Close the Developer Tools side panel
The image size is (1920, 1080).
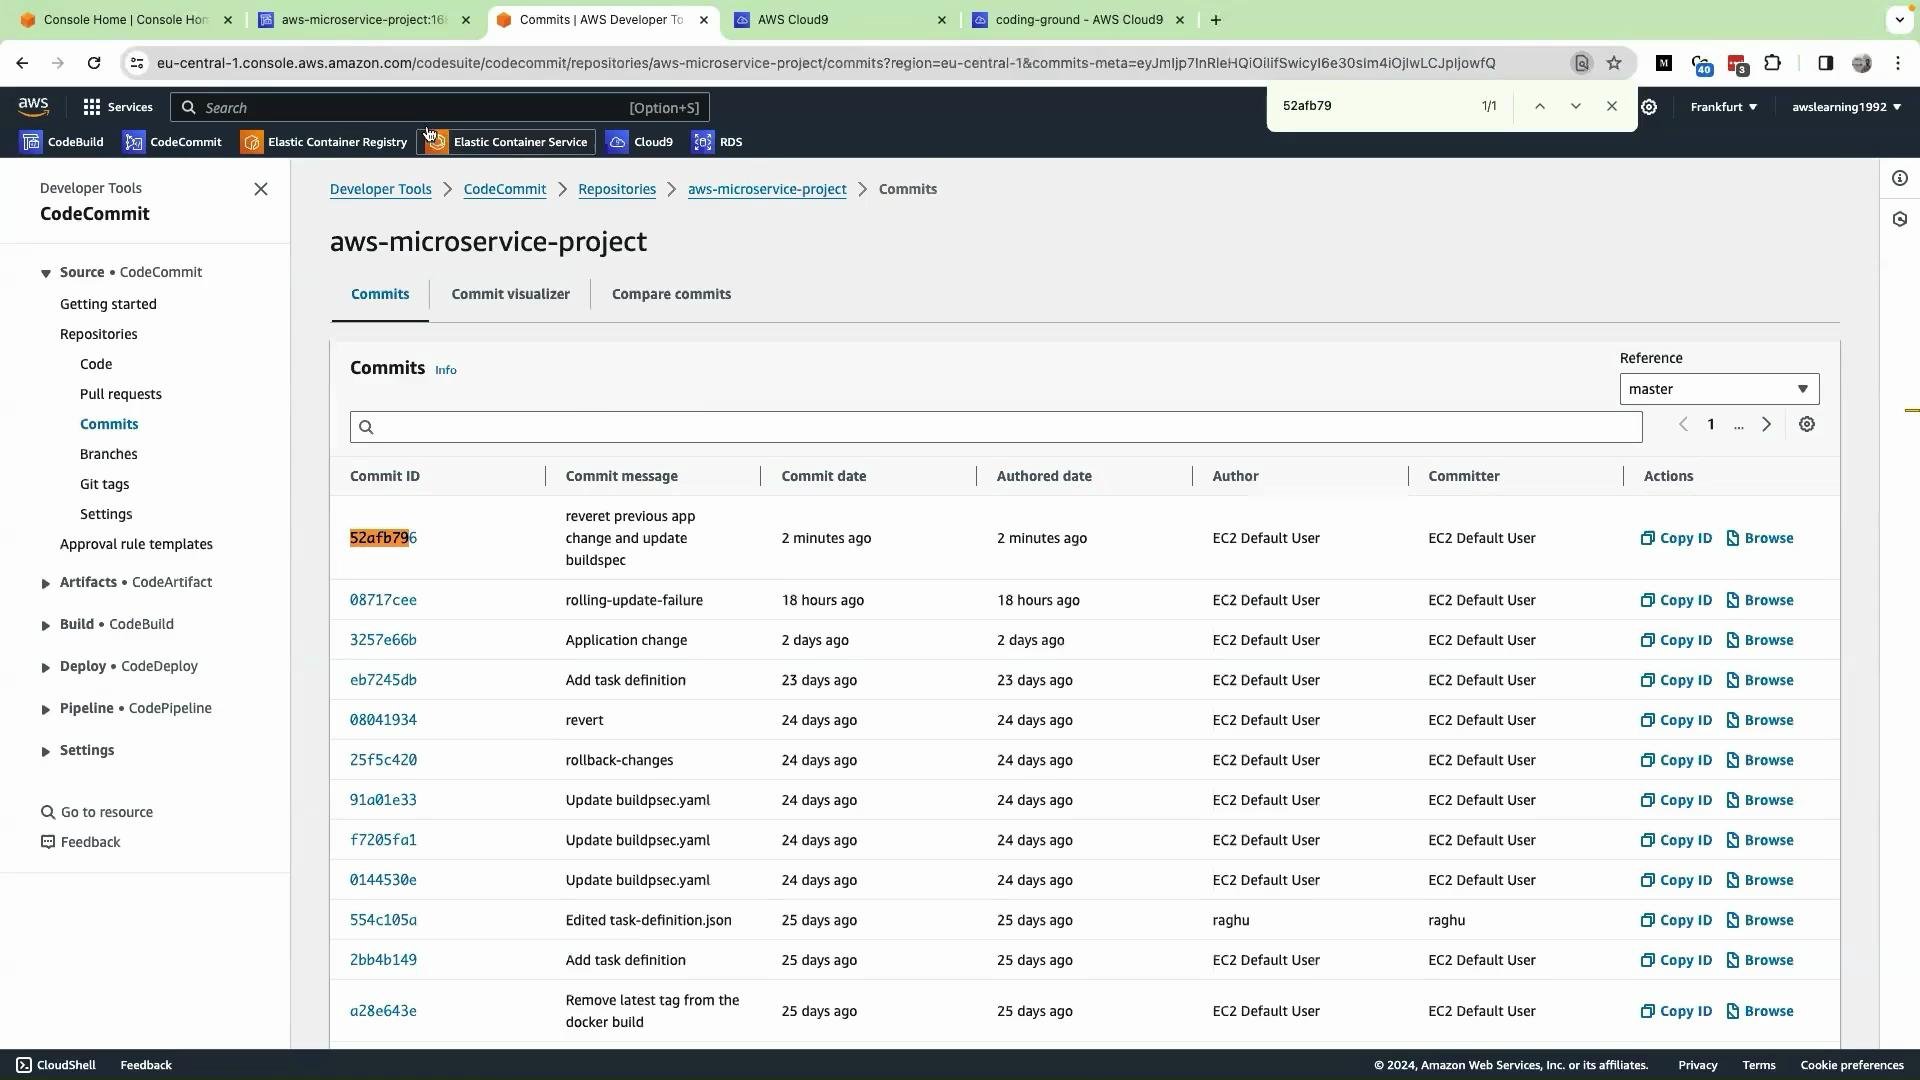261,189
